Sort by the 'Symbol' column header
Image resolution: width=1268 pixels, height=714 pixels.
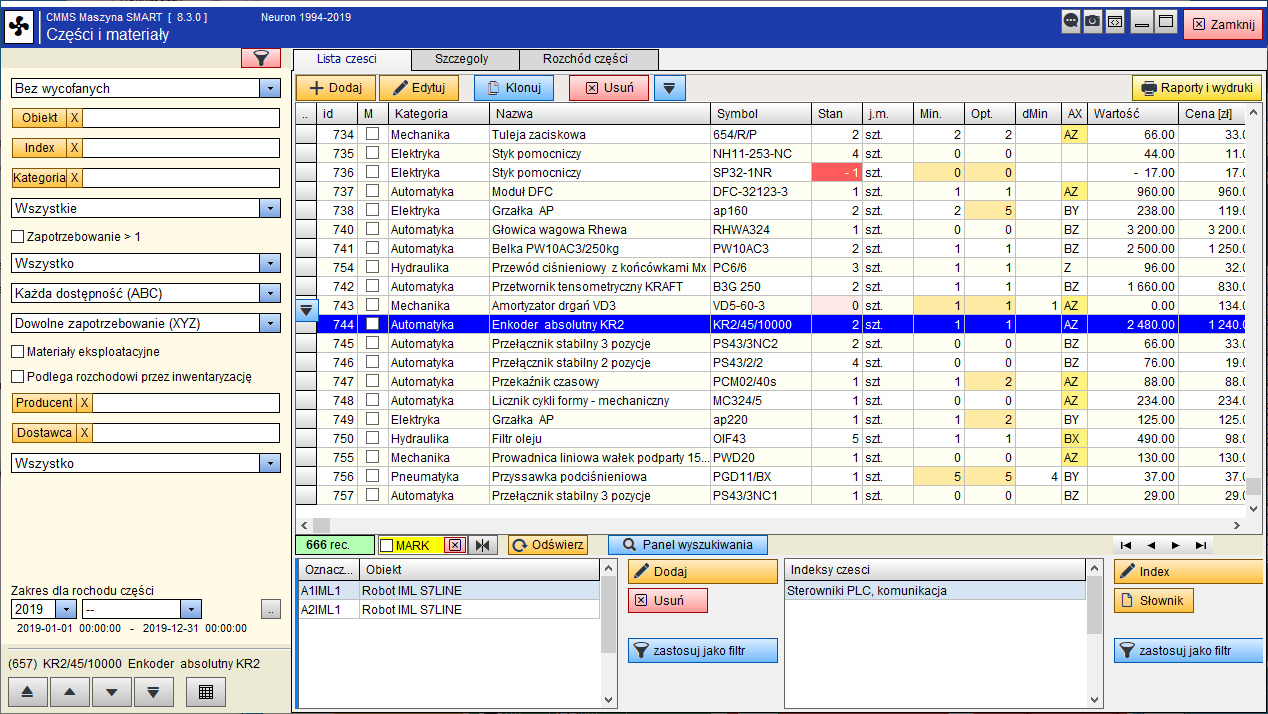pyautogui.click(x=760, y=114)
